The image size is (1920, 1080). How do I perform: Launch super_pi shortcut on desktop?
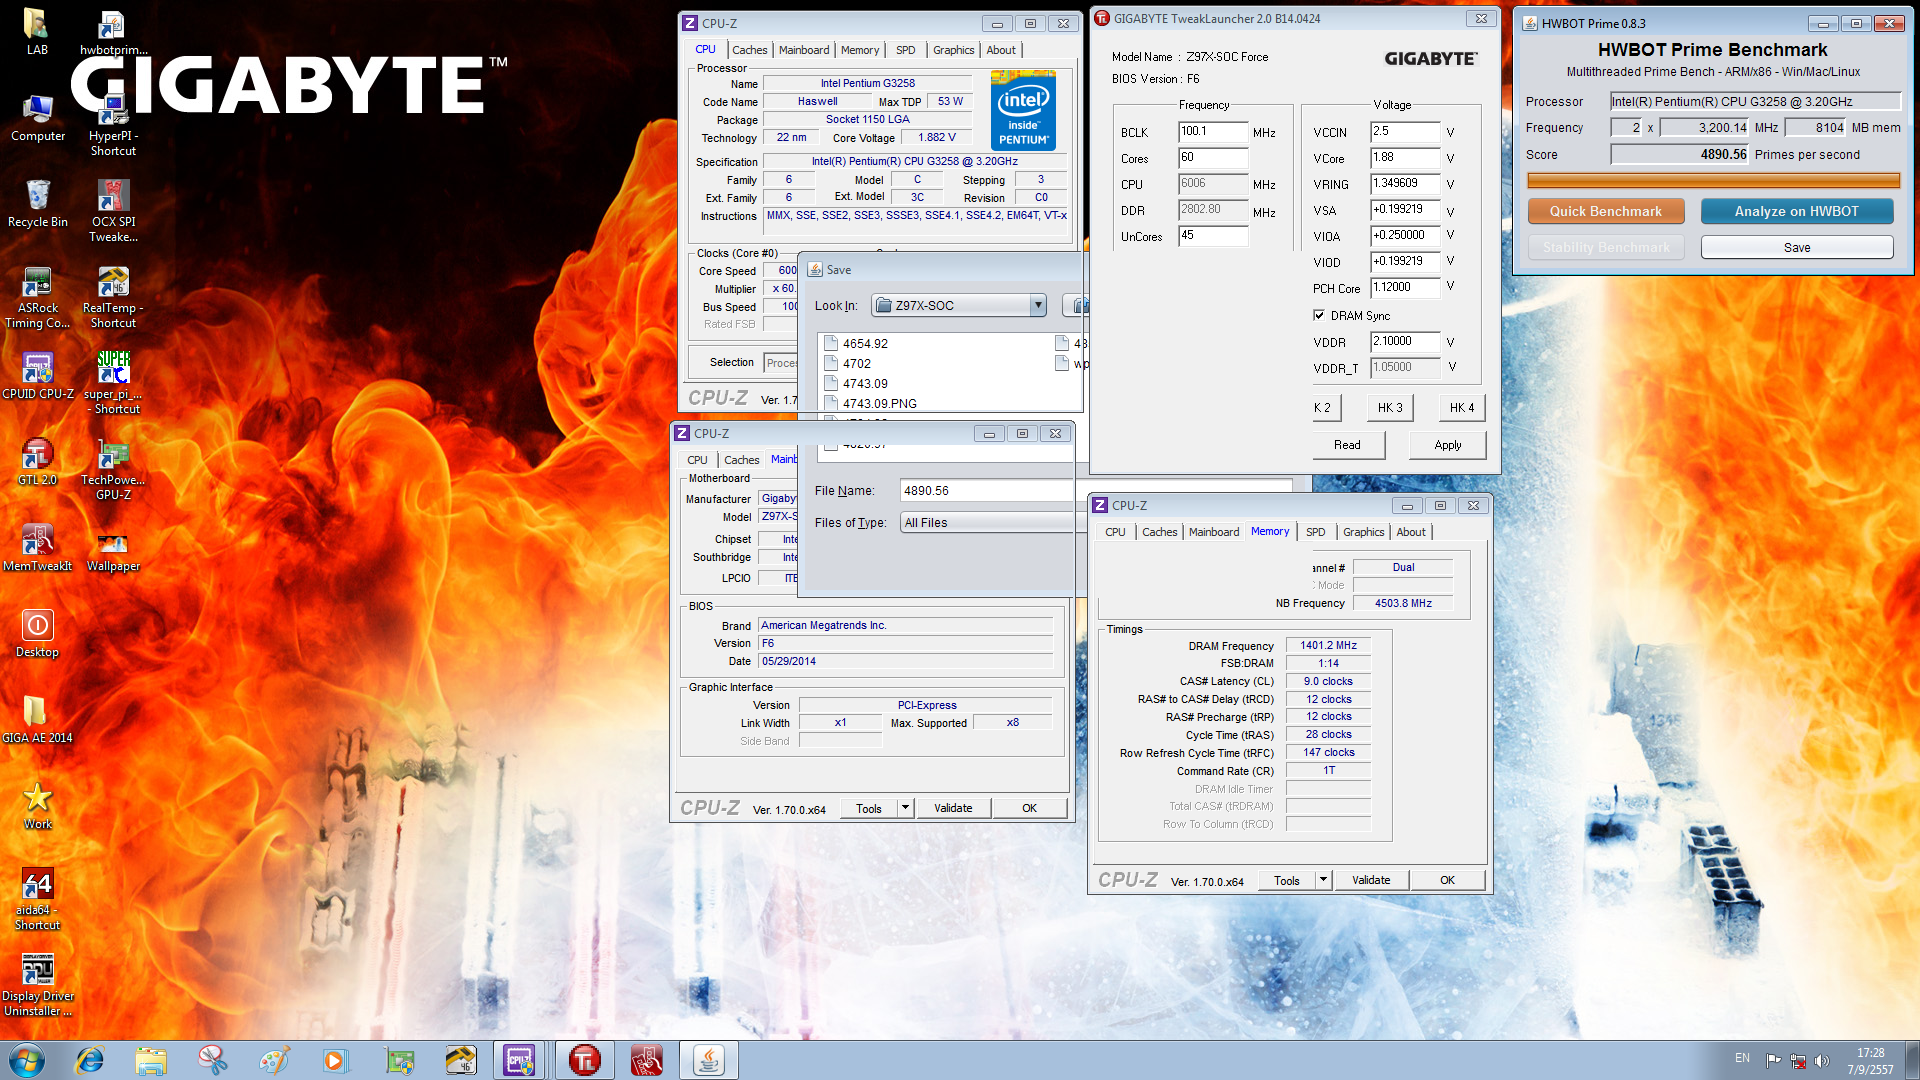tap(113, 383)
